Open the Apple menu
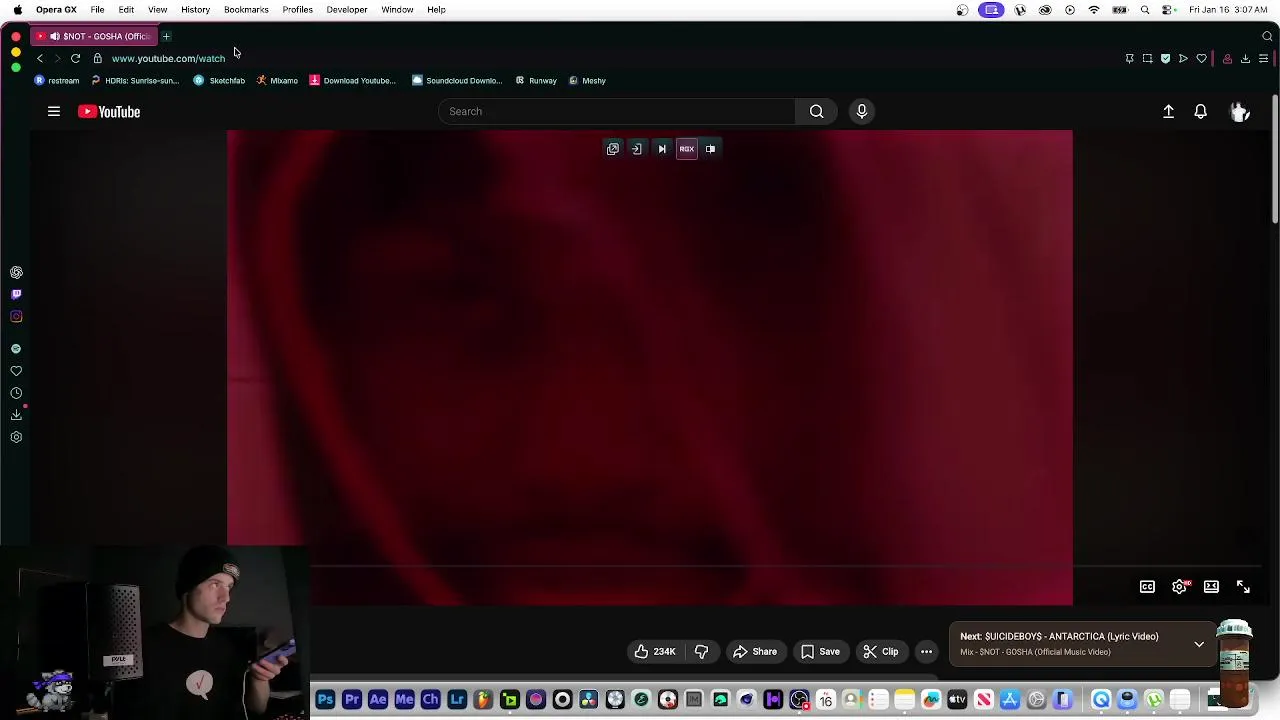This screenshot has height=720, width=1280. 17,9
